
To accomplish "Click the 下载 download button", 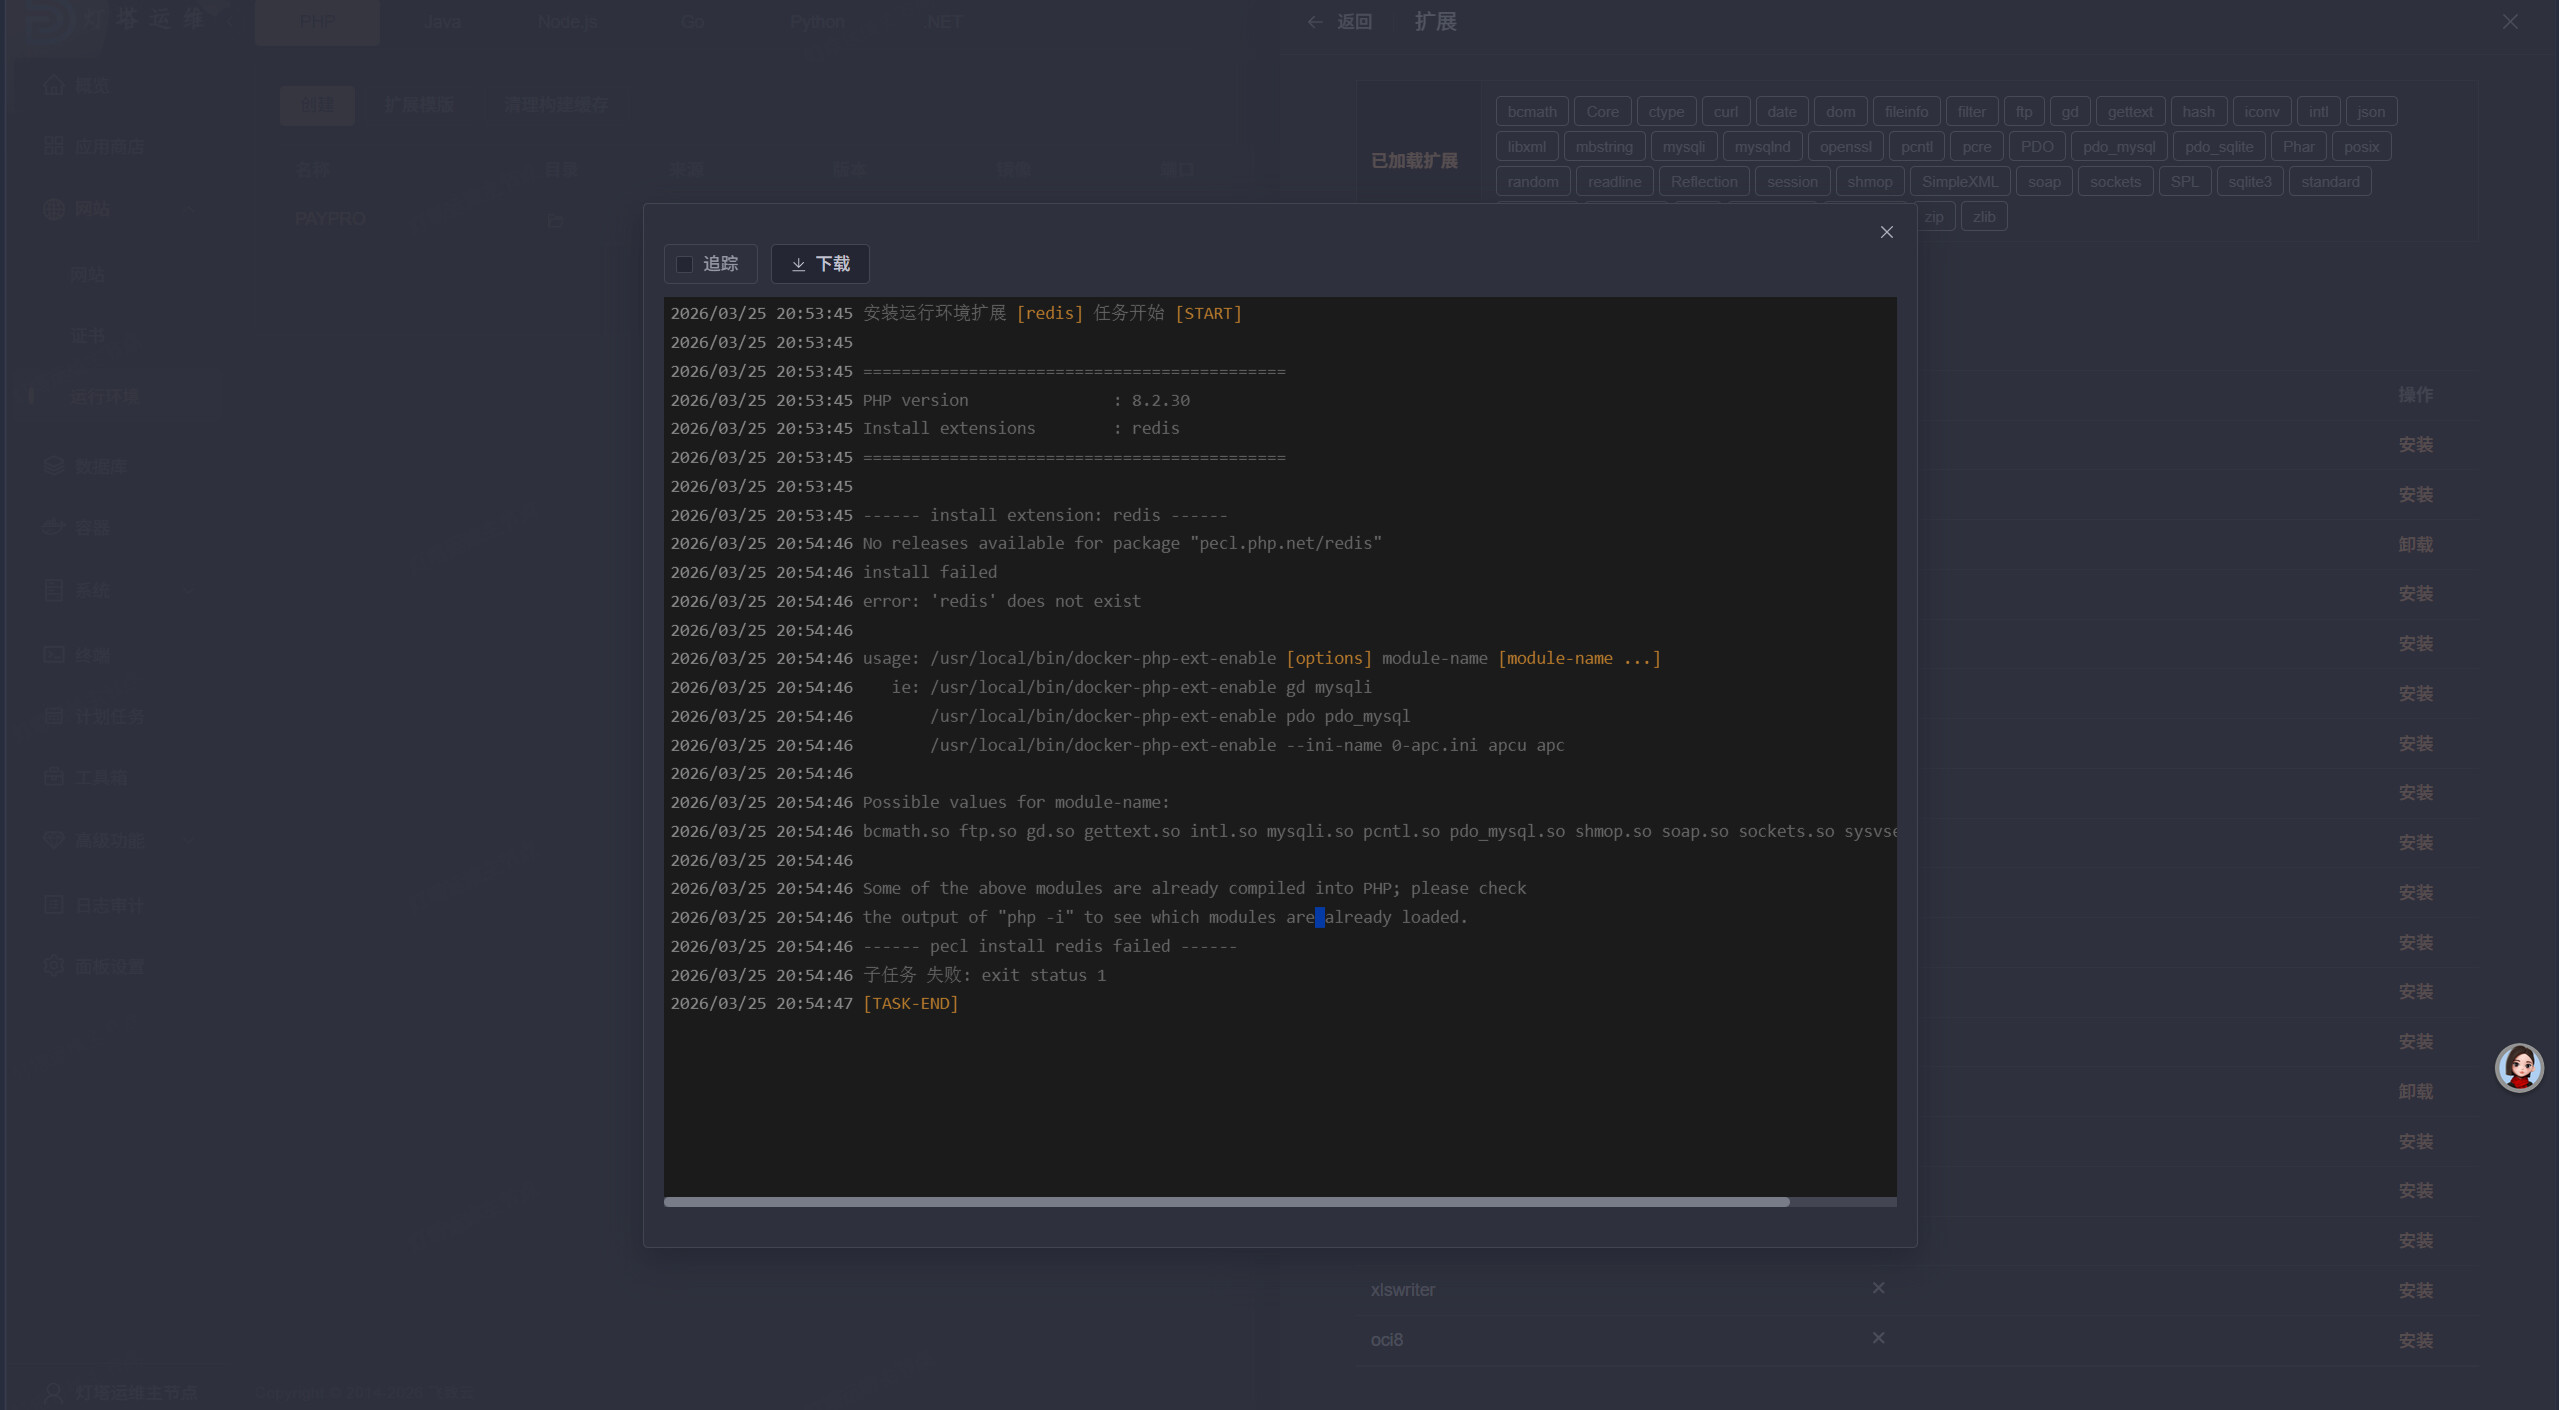I will 820,264.
